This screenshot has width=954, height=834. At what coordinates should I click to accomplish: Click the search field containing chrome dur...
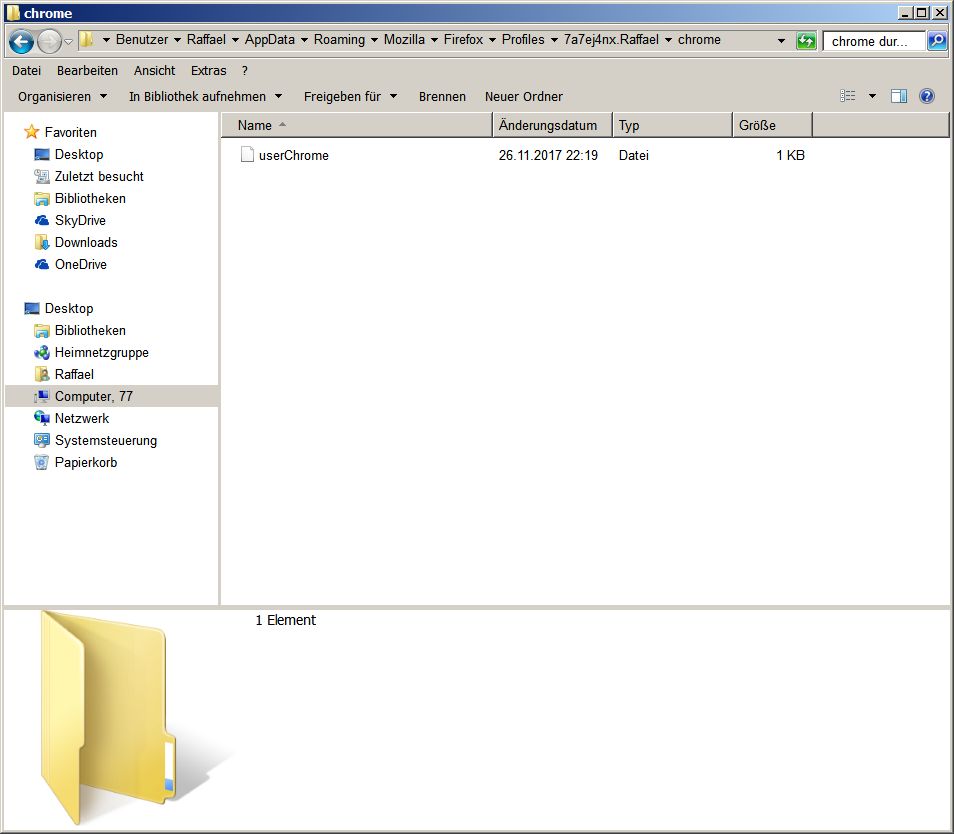click(874, 41)
